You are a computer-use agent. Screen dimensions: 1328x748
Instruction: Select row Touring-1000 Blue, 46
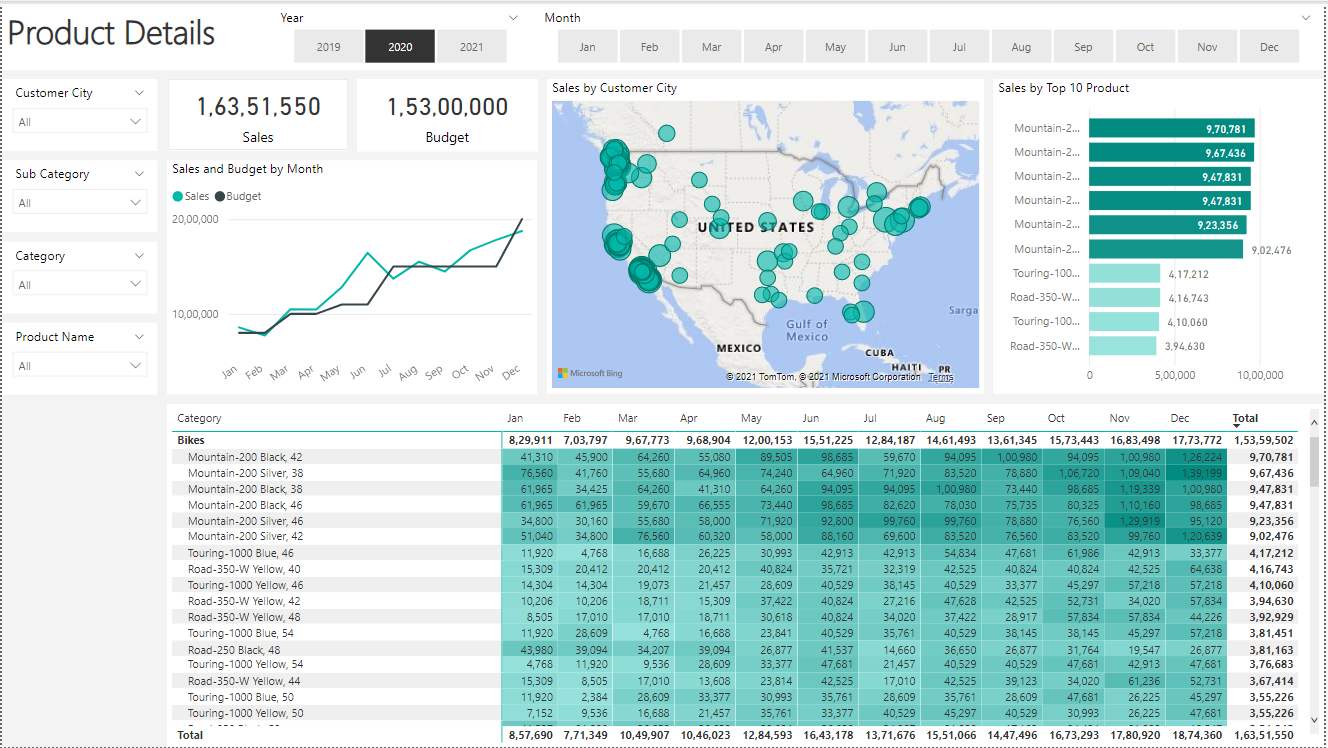point(241,553)
